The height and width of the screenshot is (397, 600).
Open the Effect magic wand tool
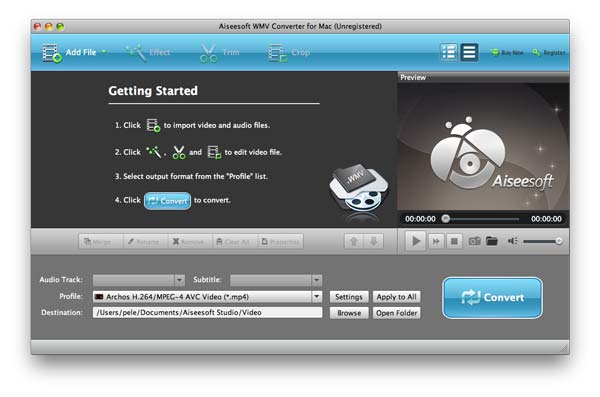coord(136,52)
